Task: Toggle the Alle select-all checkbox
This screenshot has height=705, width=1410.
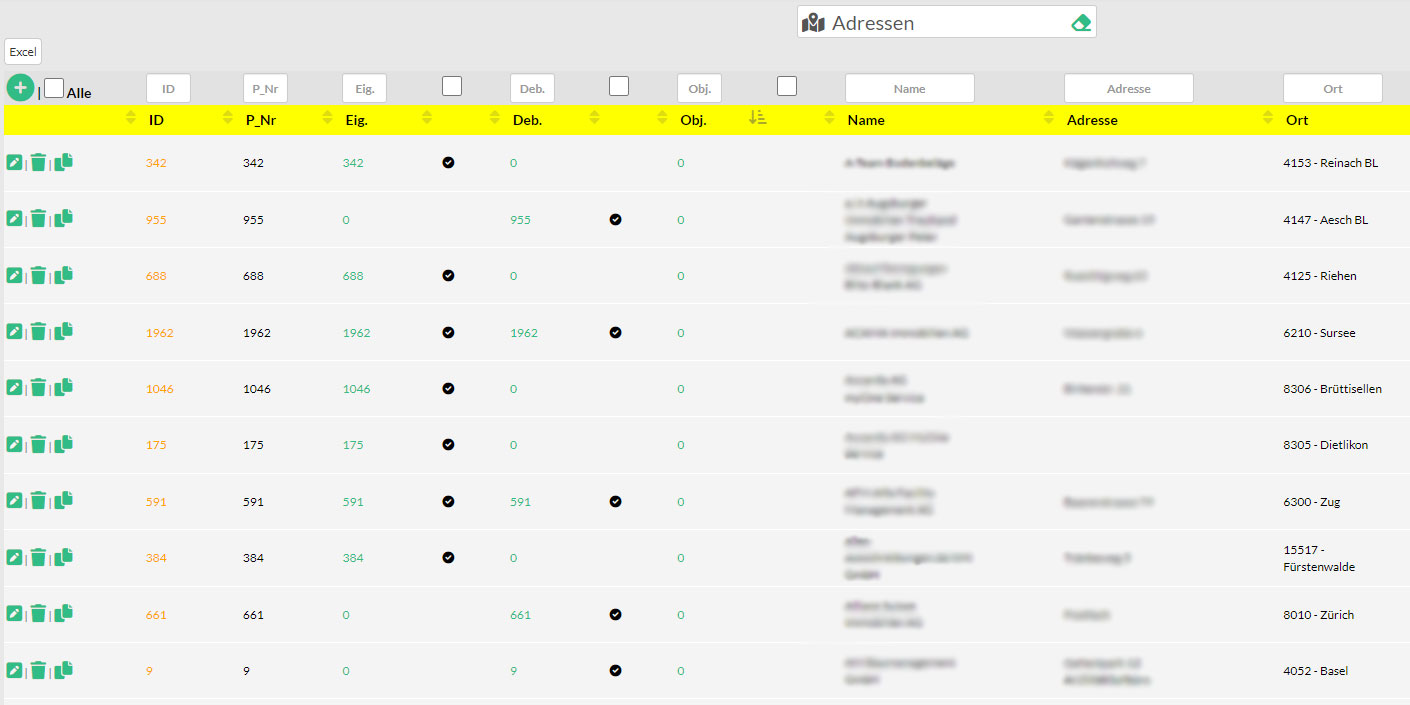Action: tap(54, 89)
